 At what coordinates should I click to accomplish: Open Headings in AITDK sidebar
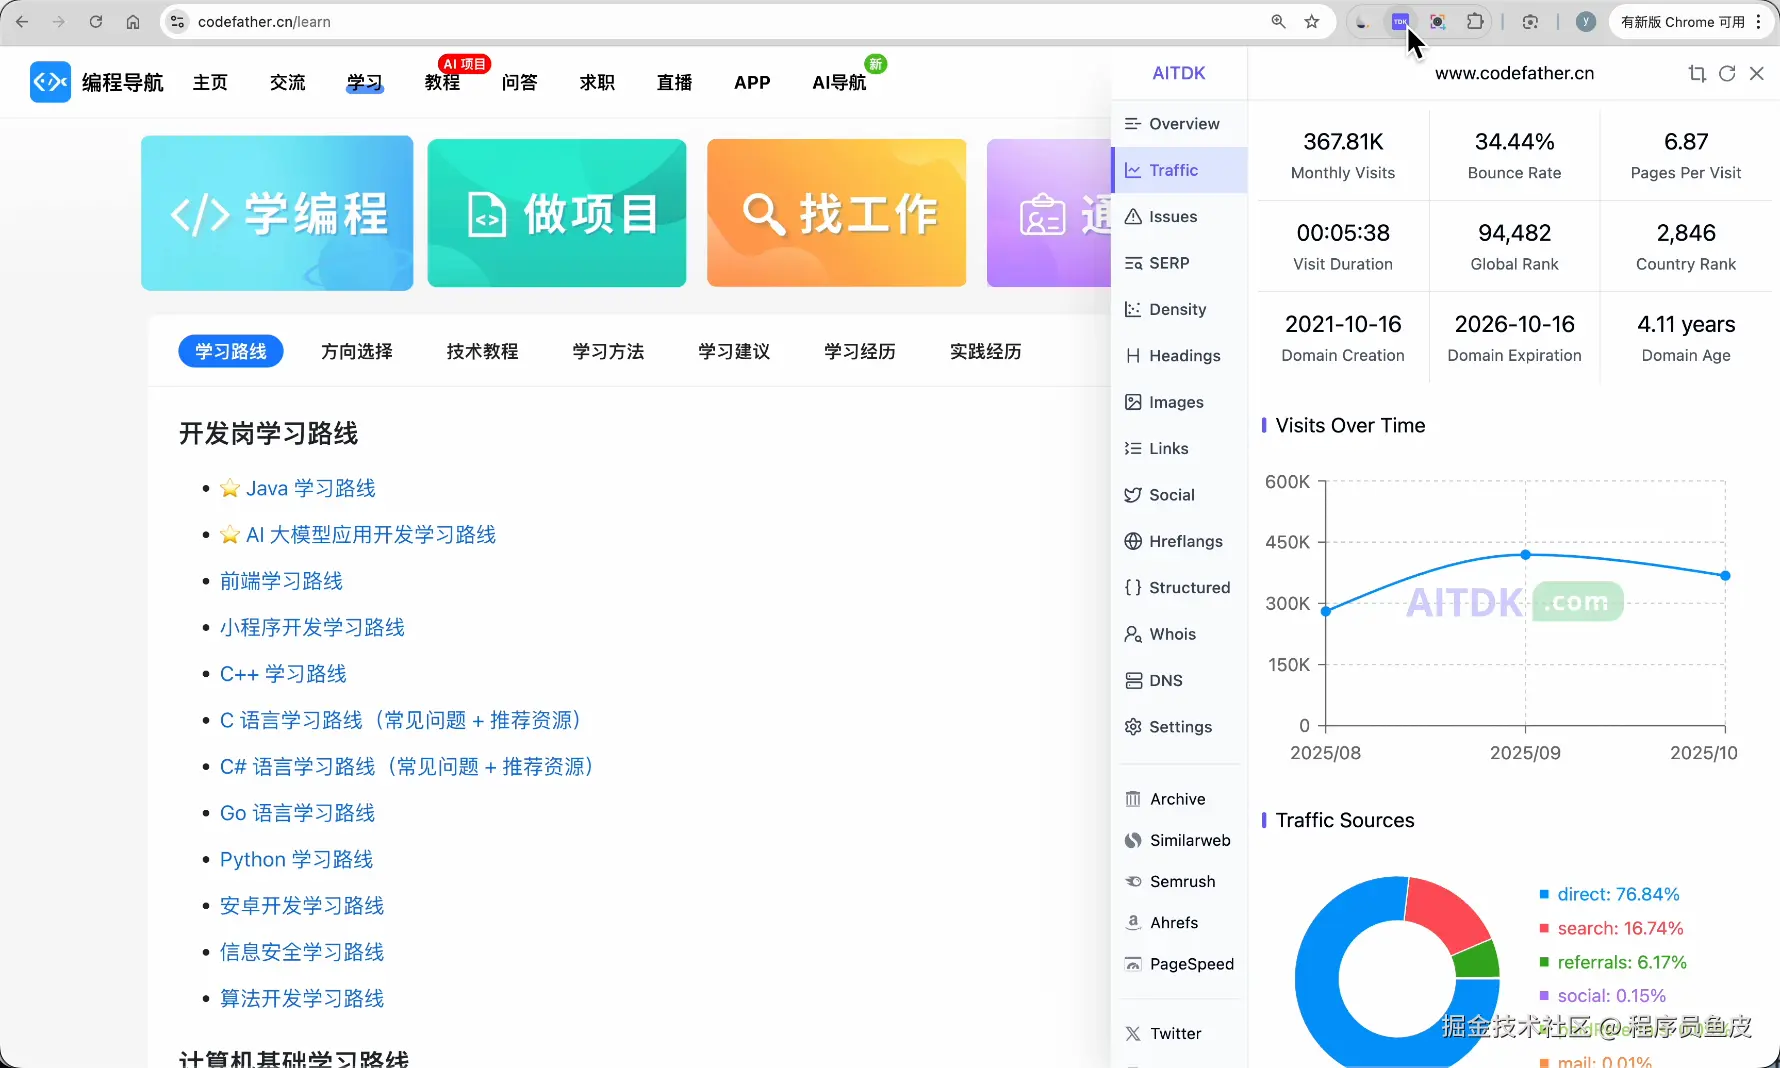(x=1179, y=356)
